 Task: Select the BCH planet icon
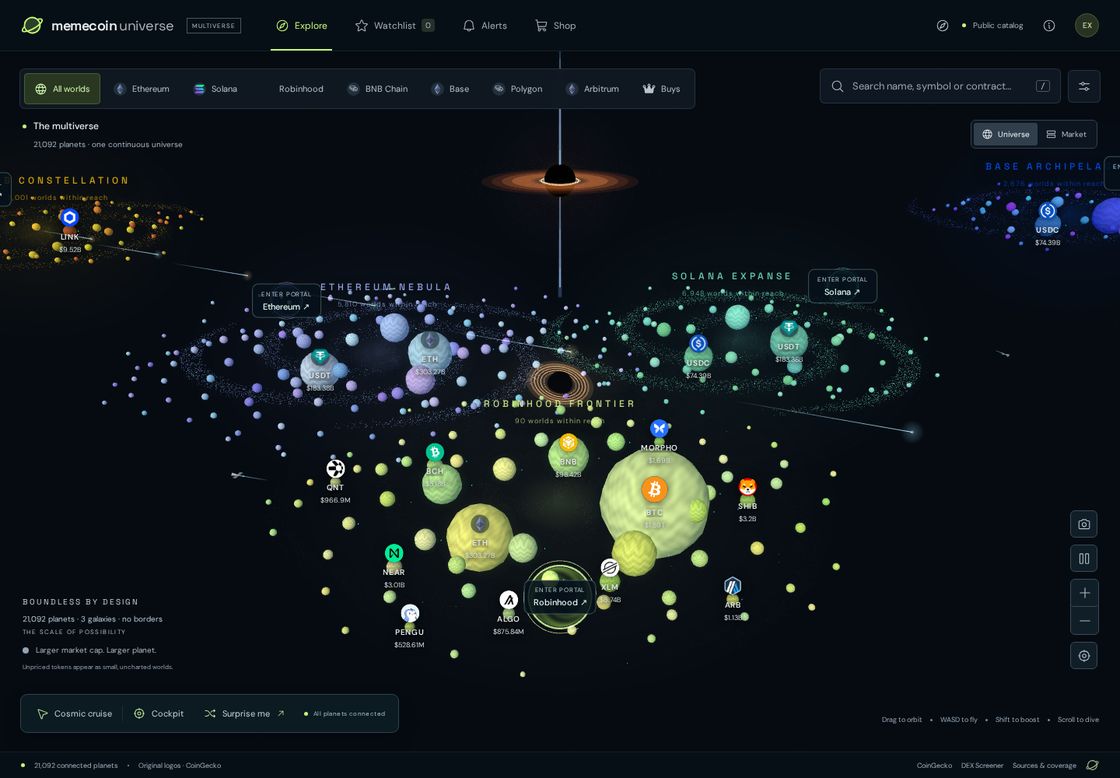[435, 452]
